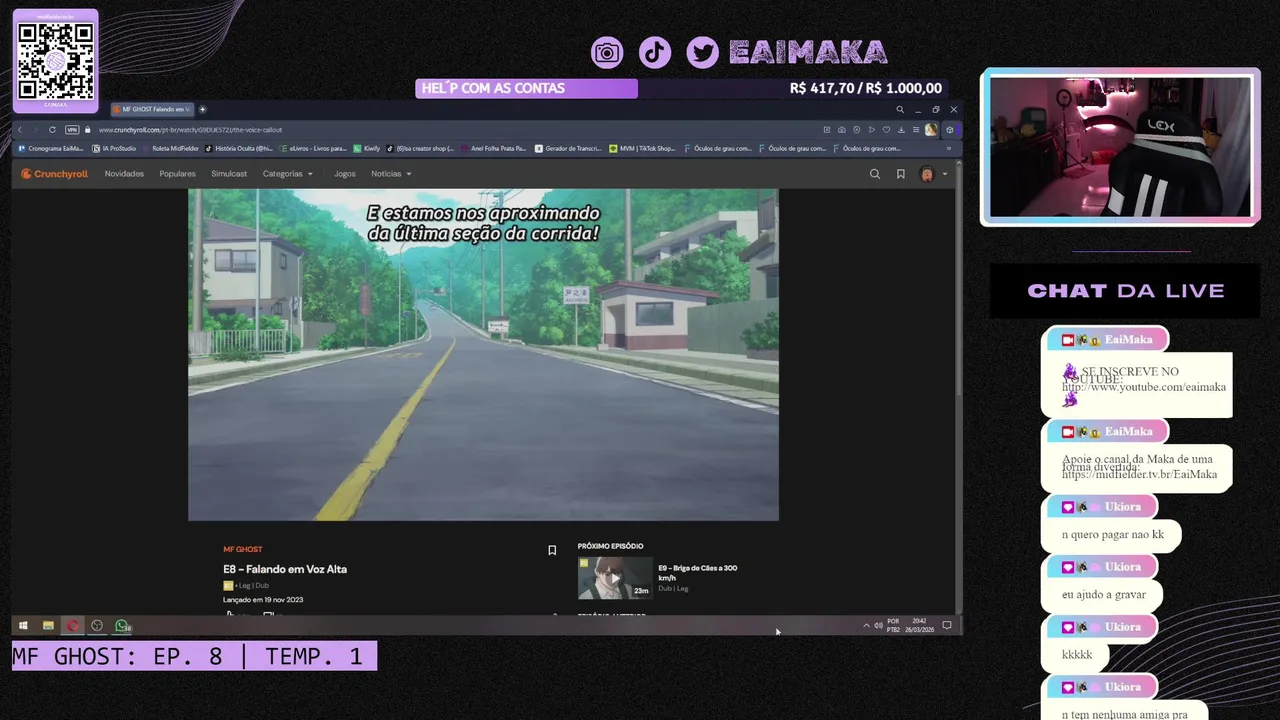Open the browser downloads icon

click(x=901, y=130)
